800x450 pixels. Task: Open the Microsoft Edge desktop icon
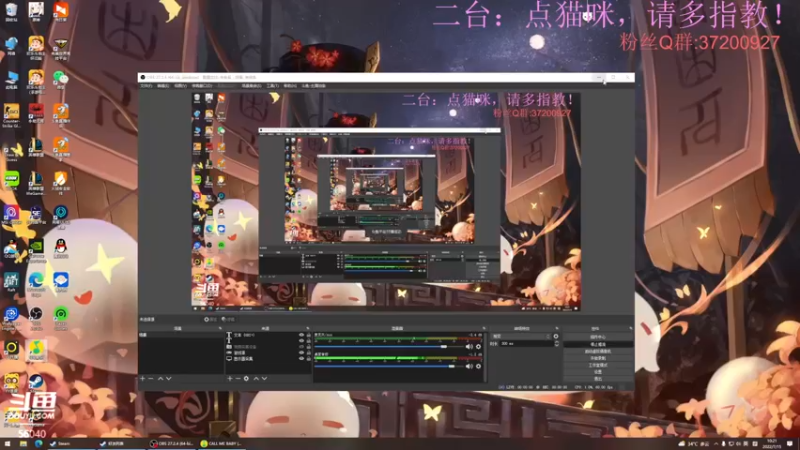pyautogui.click(x=36, y=282)
